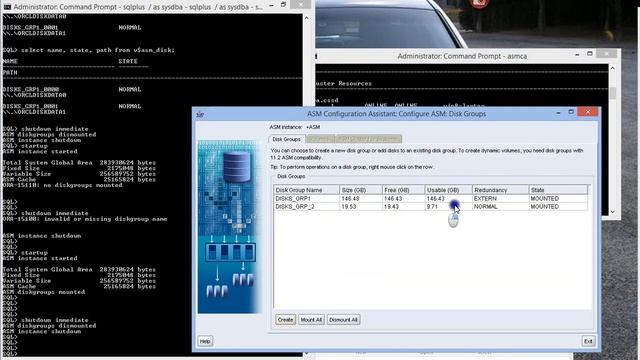Click the sqlplus Command Prompt title icon
The width and height of the screenshot is (640, 360).
7,7
